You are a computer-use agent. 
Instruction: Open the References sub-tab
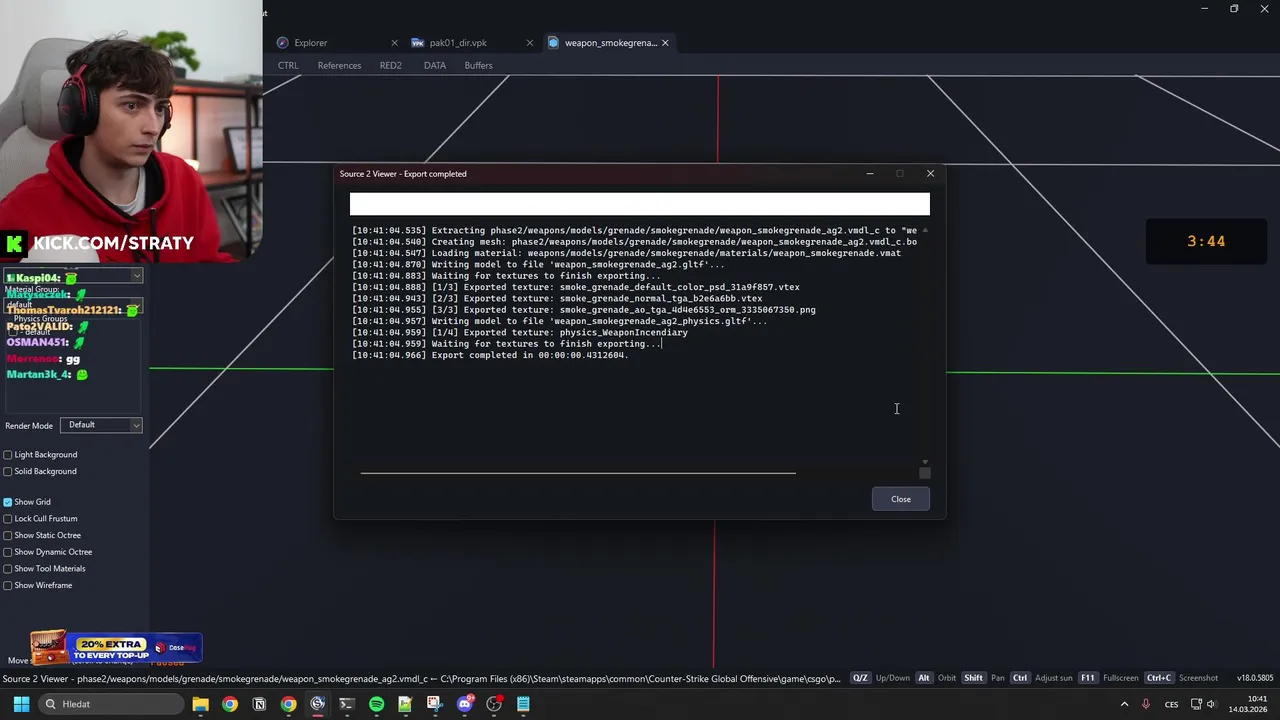point(339,65)
